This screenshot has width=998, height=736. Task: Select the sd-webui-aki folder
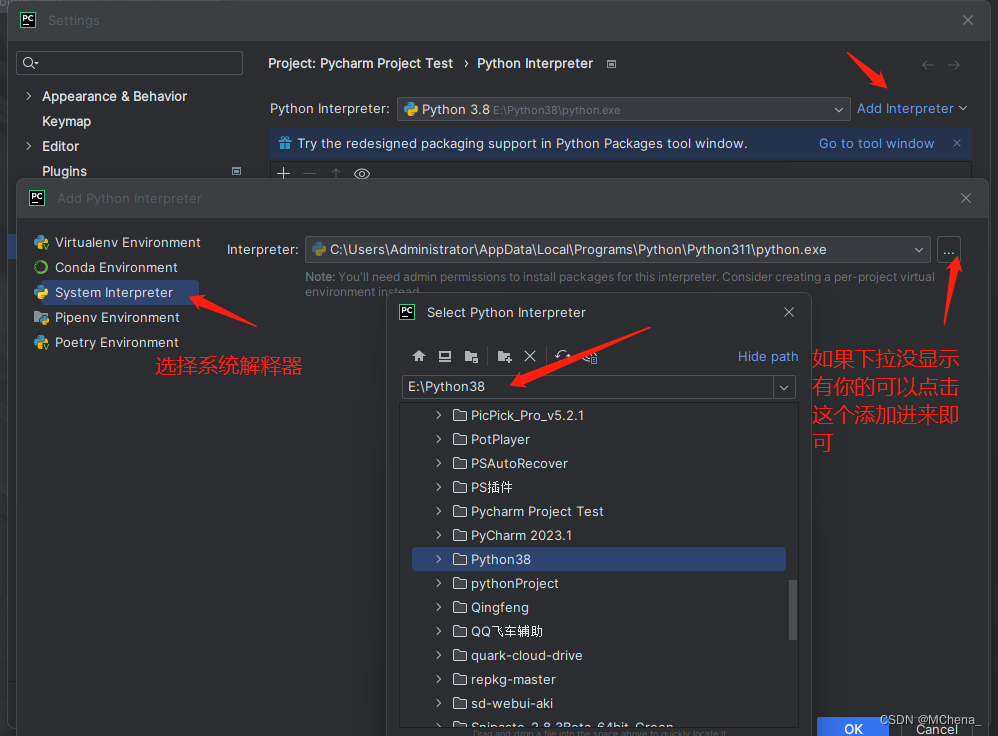[512, 704]
